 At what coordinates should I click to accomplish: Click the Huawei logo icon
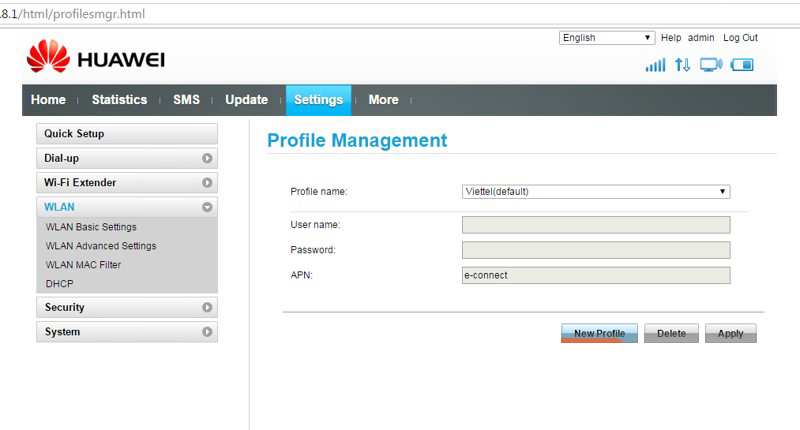(x=48, y=58)
